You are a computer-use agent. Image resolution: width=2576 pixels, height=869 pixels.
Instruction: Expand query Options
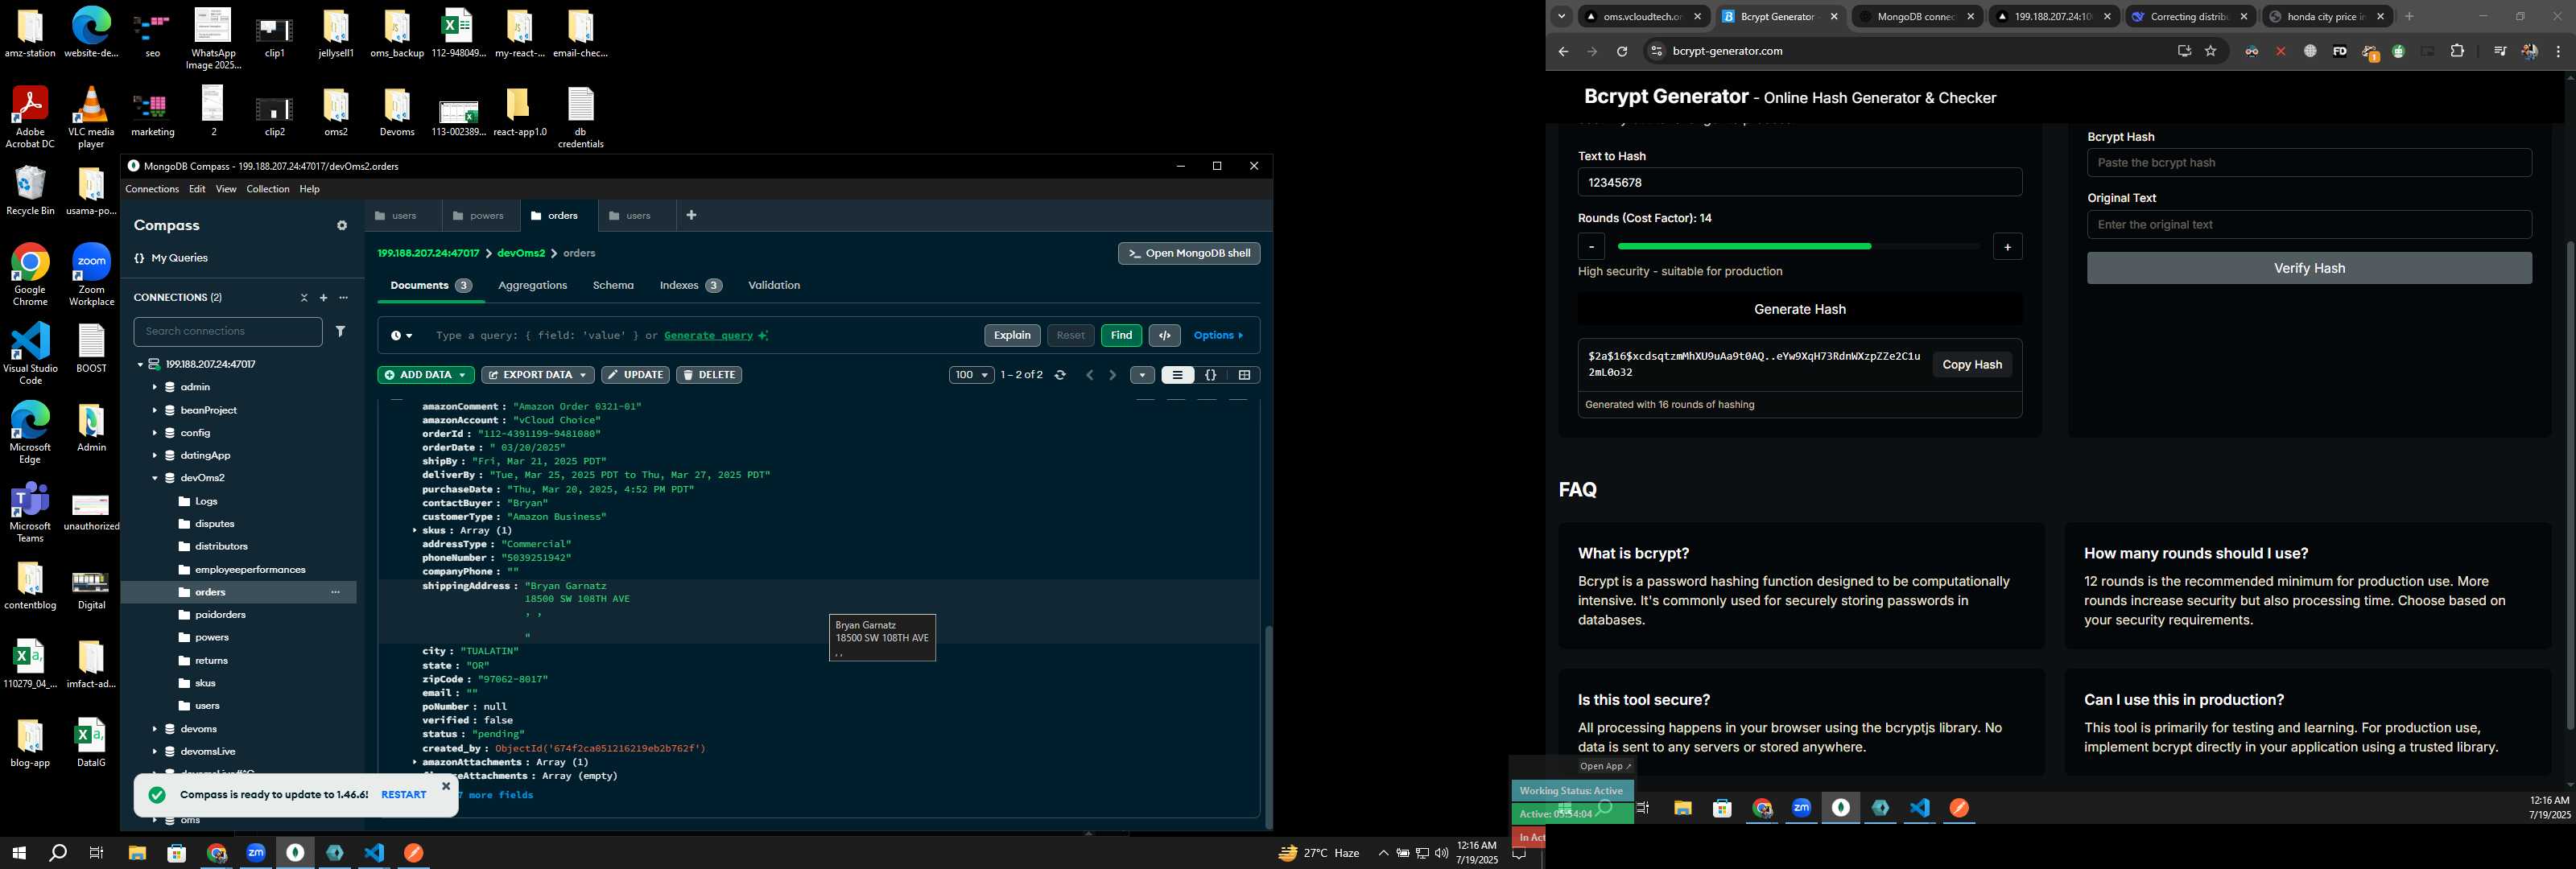pyautogui.click(x=1219, y=336)
